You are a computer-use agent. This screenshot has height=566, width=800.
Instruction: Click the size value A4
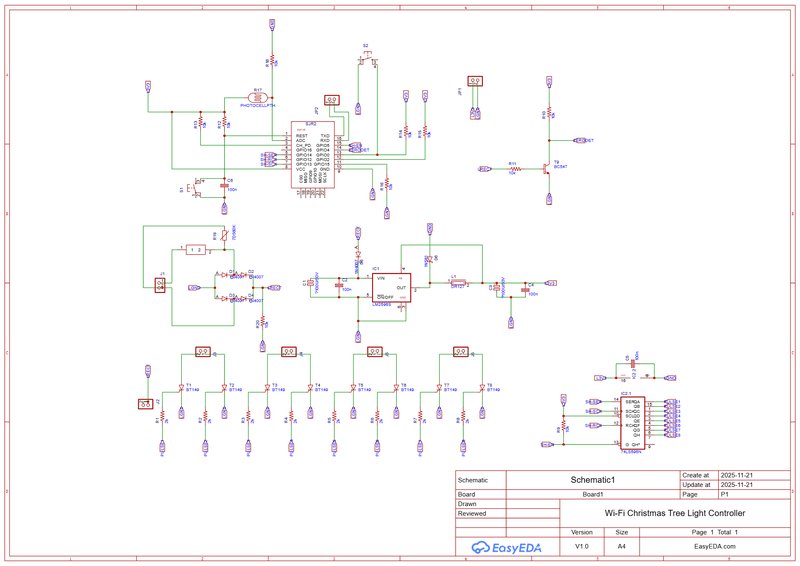tap(621, 546)
